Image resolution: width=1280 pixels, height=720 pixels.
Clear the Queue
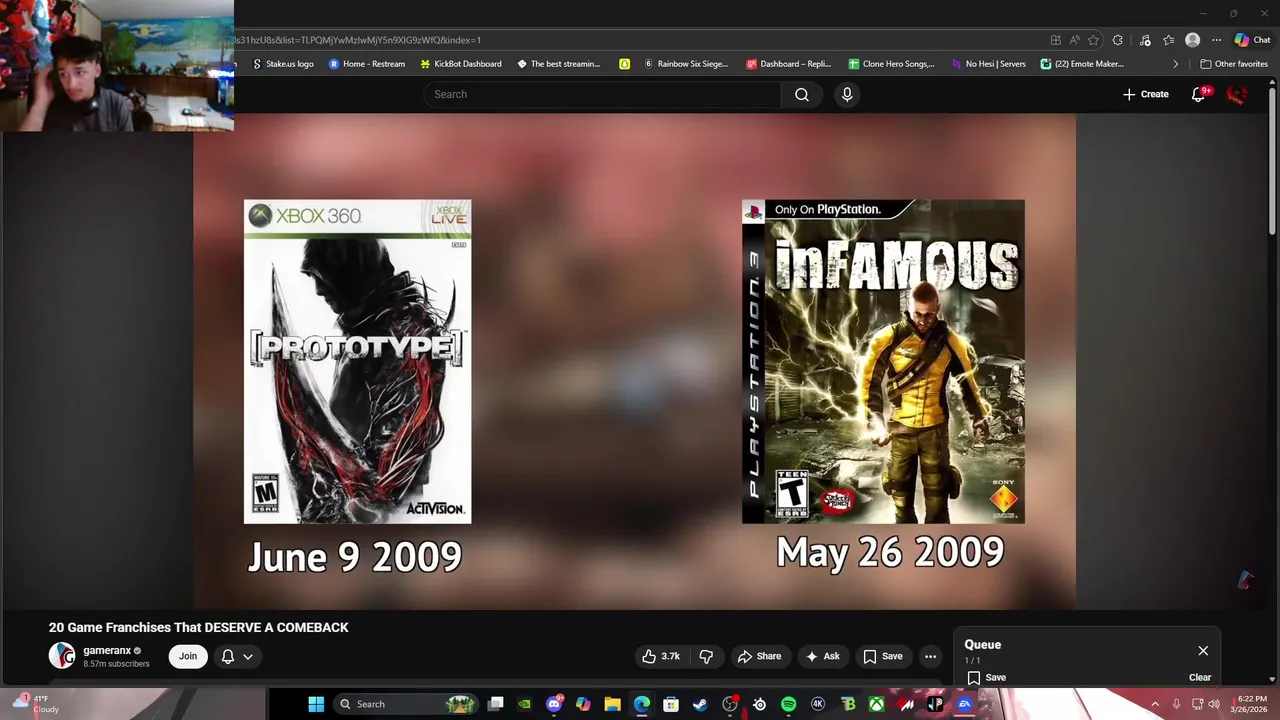(x=1200, y=677)
